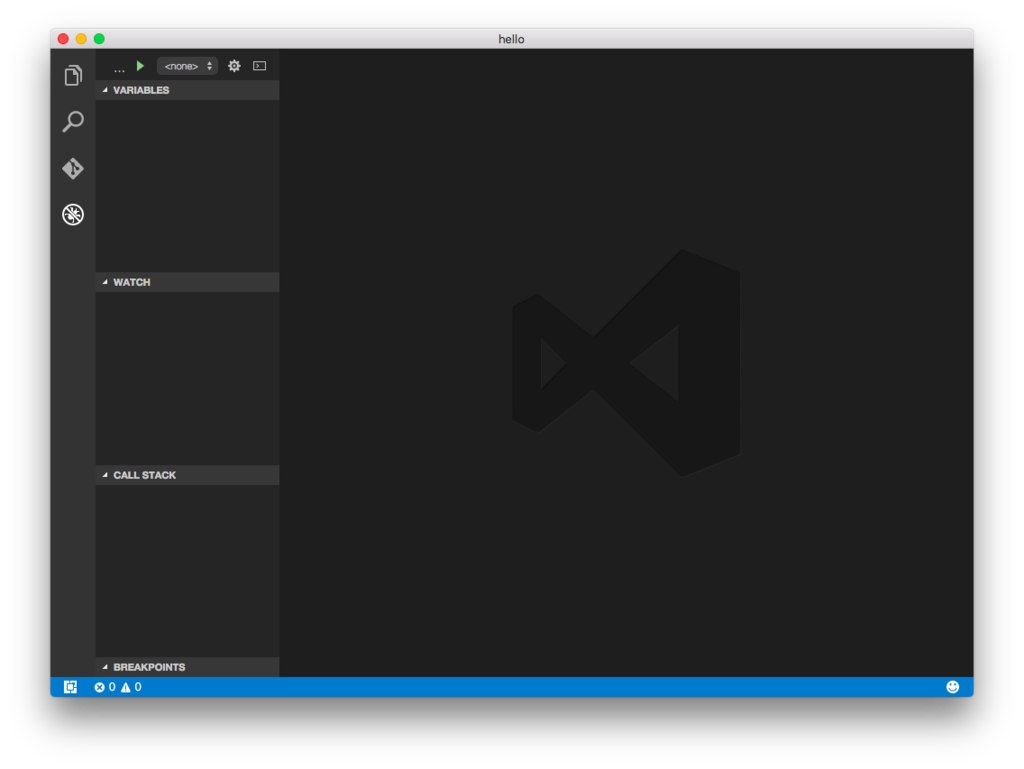Open the debug console icon

(x=260, y=66)
